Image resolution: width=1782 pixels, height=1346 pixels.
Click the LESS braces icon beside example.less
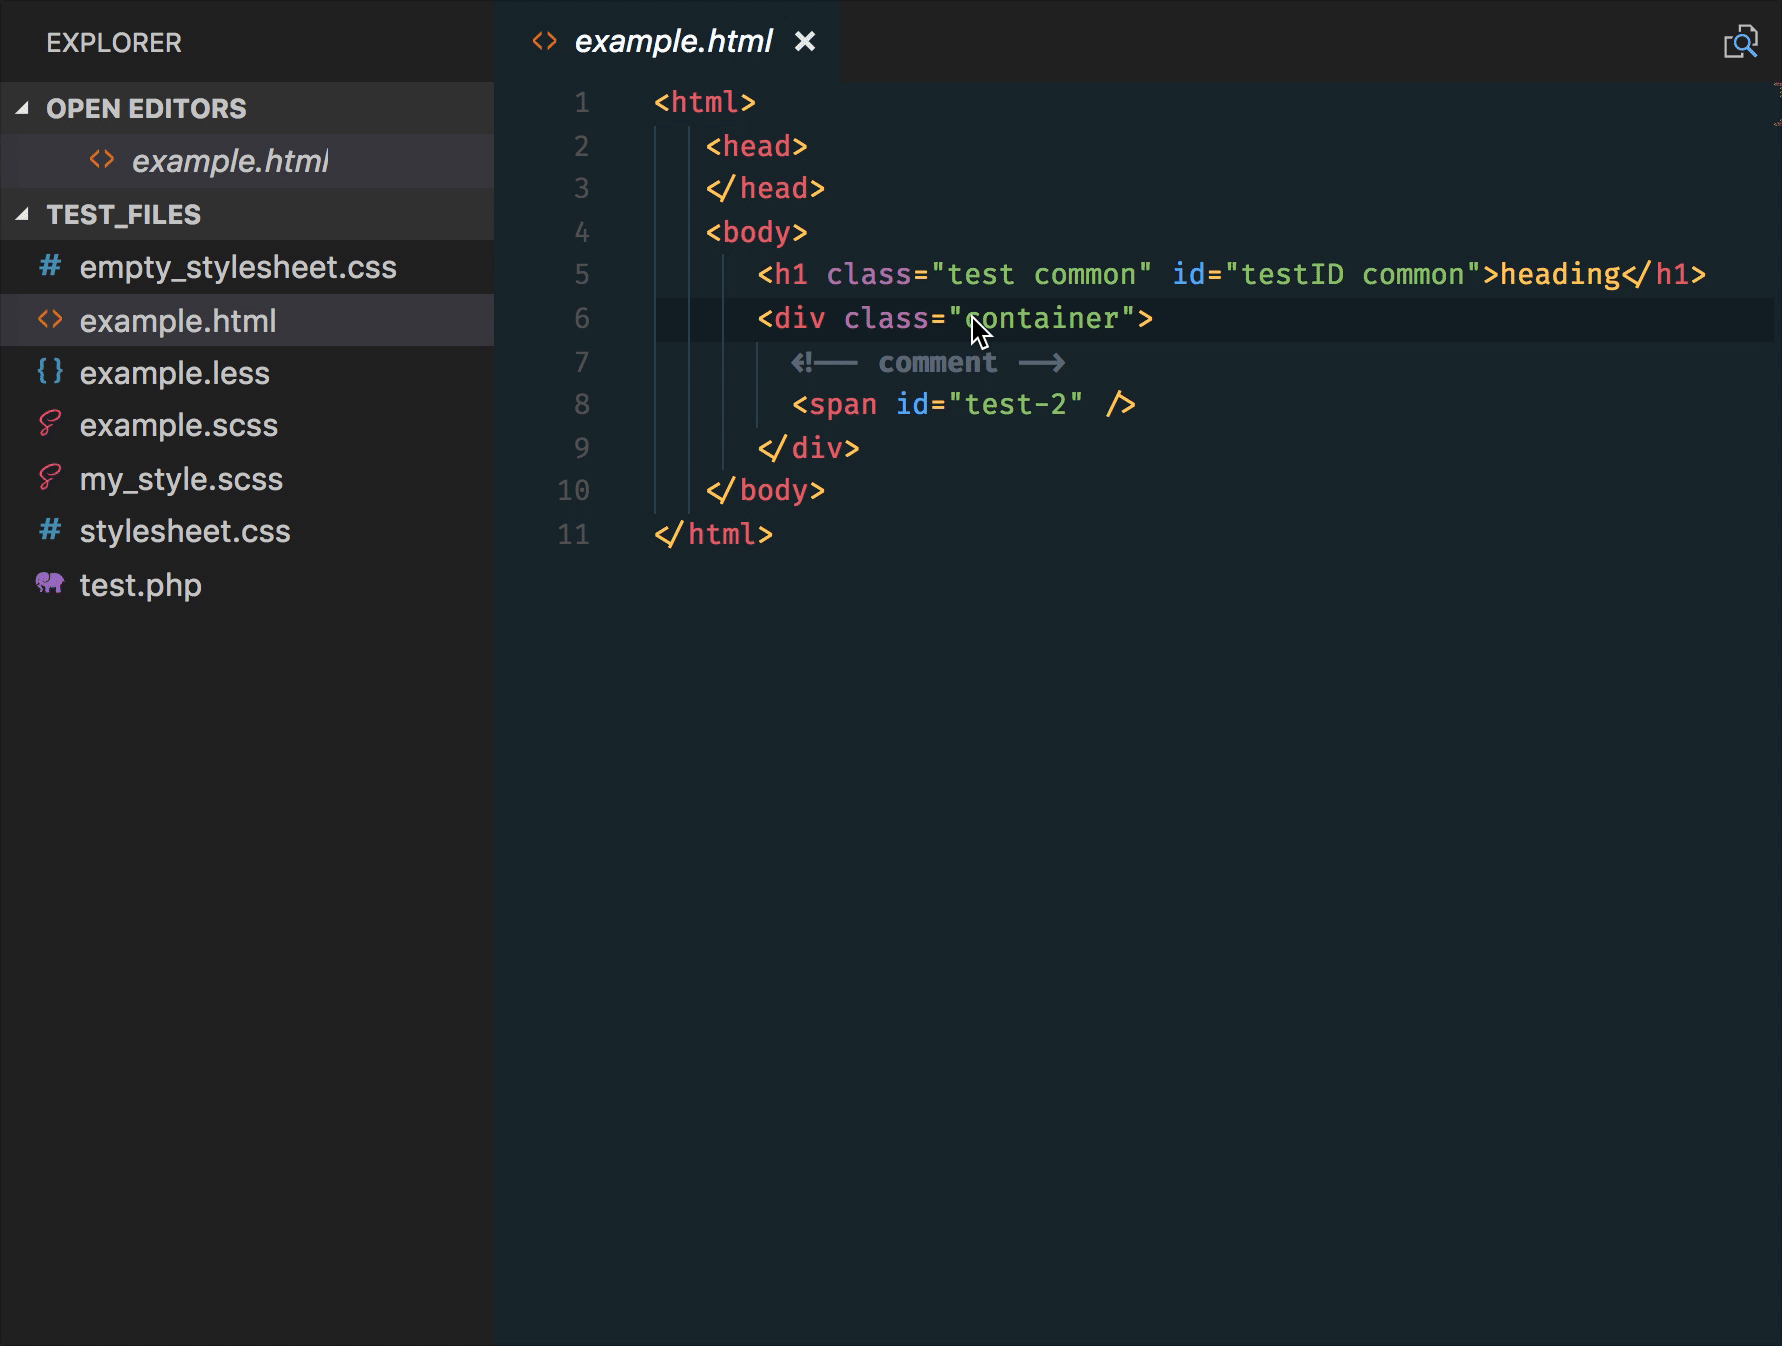(x=50, y=372)
